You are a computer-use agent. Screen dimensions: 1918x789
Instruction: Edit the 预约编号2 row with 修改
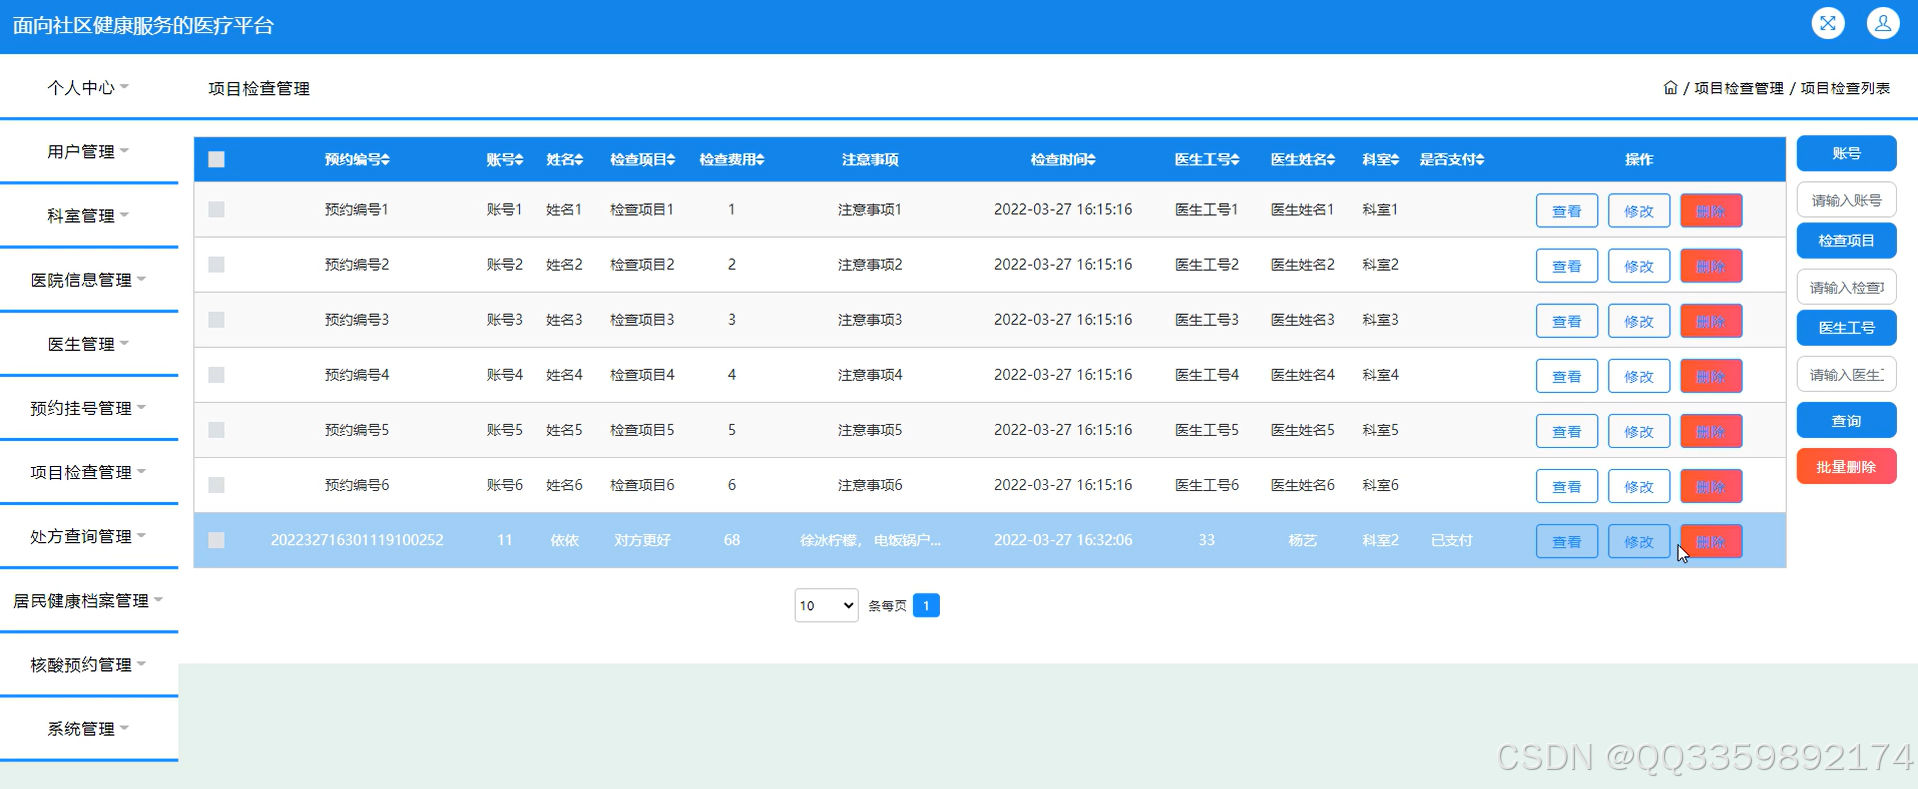pos(1638,266)
